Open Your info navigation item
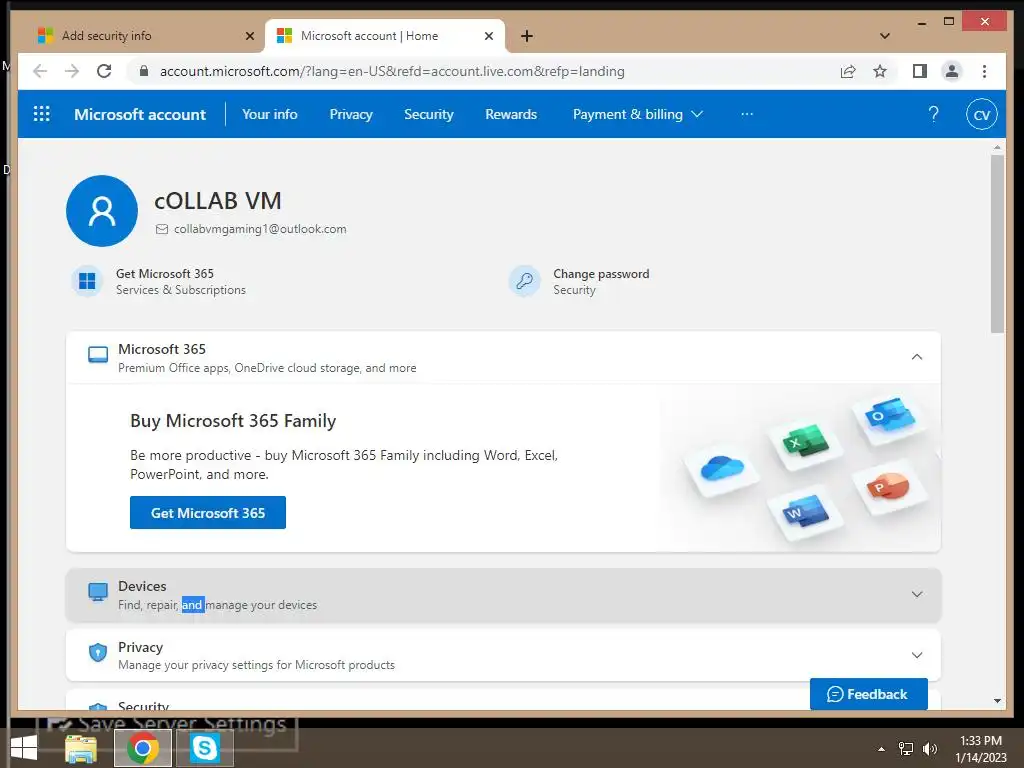The image size is (1024, 768). point(270,114)
